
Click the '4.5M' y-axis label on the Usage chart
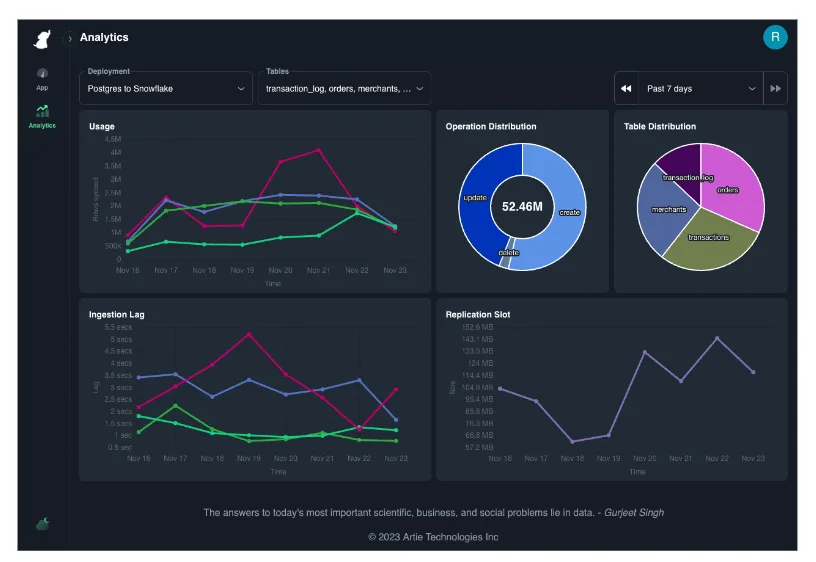pyautogui.click(x=113, y=139)
